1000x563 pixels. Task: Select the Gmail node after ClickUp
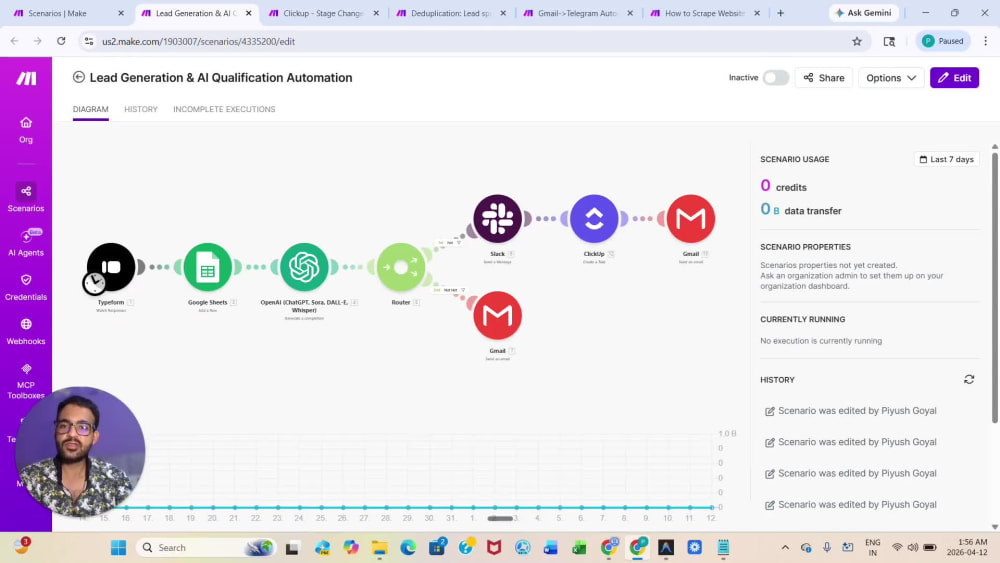pyautogui.click(x=691, y=219)
